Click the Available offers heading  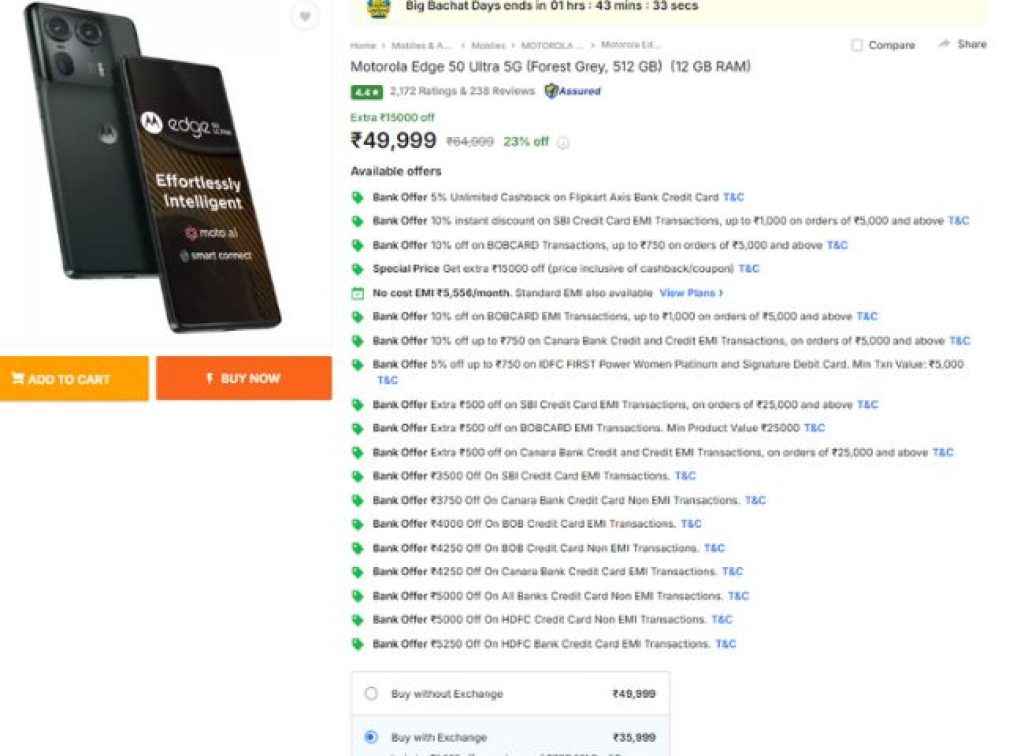pyautogui.click(x=396, y=171)
